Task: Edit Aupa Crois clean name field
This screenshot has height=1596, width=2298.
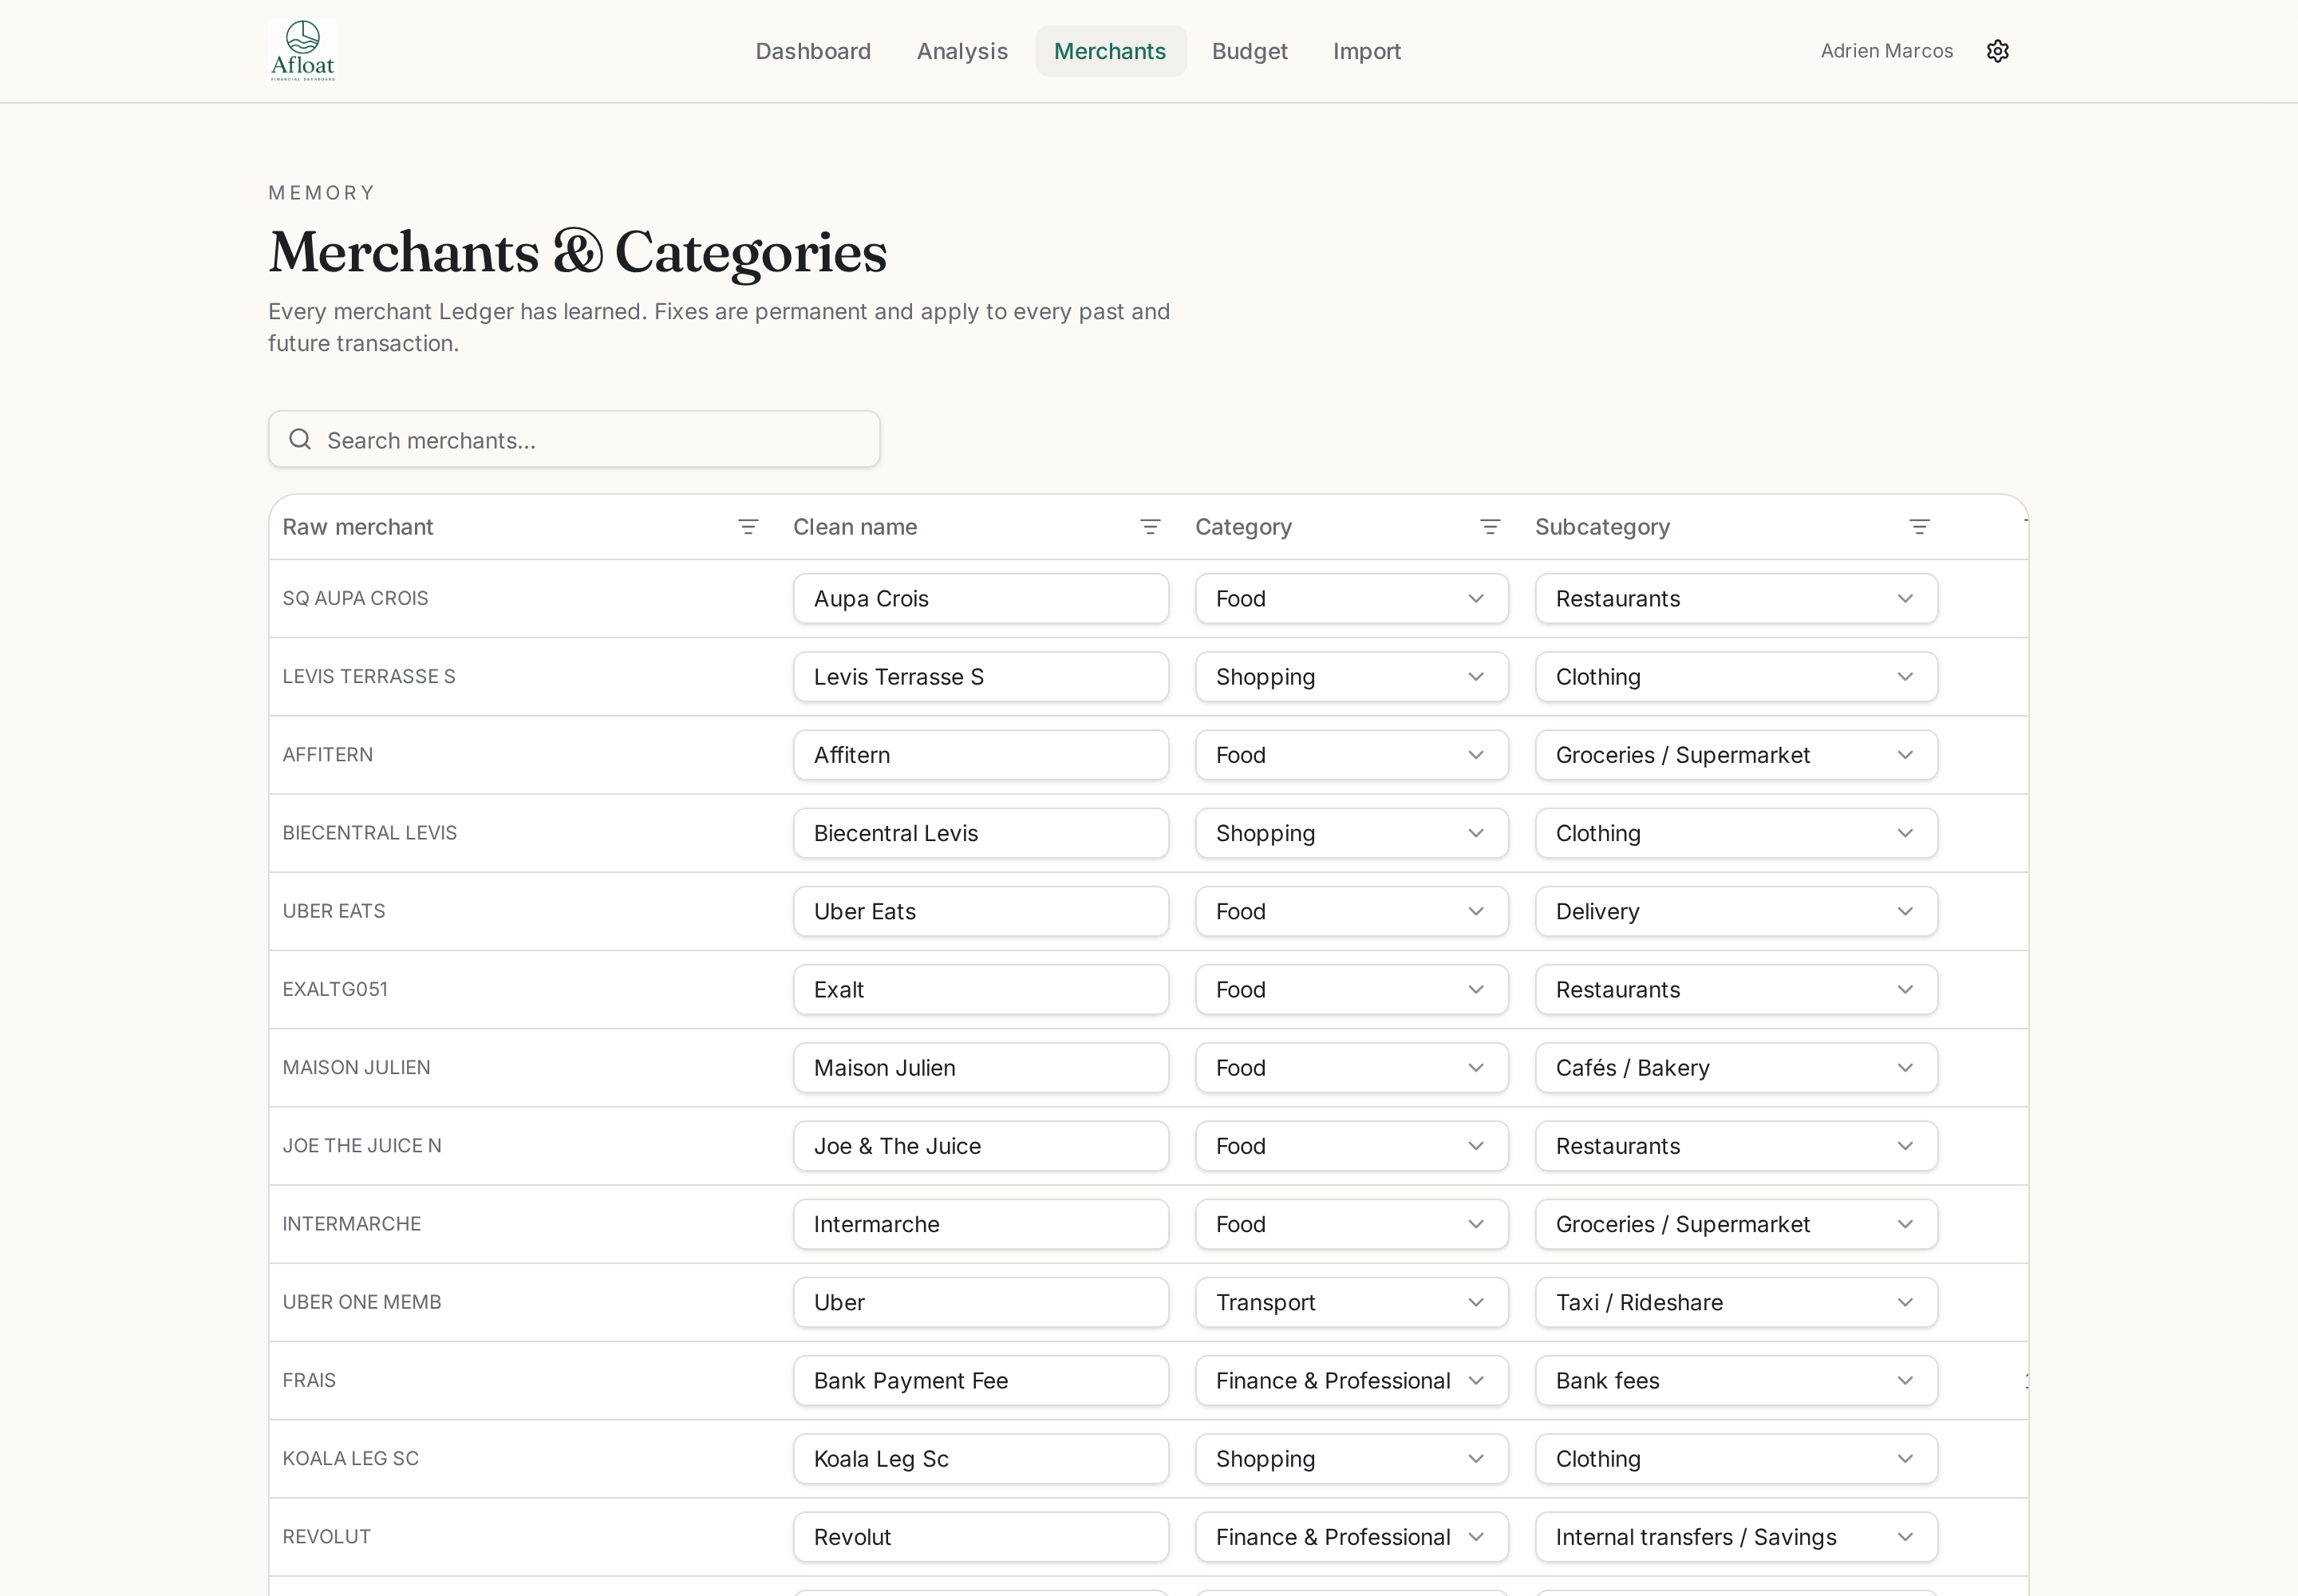Action: [981, 598]
